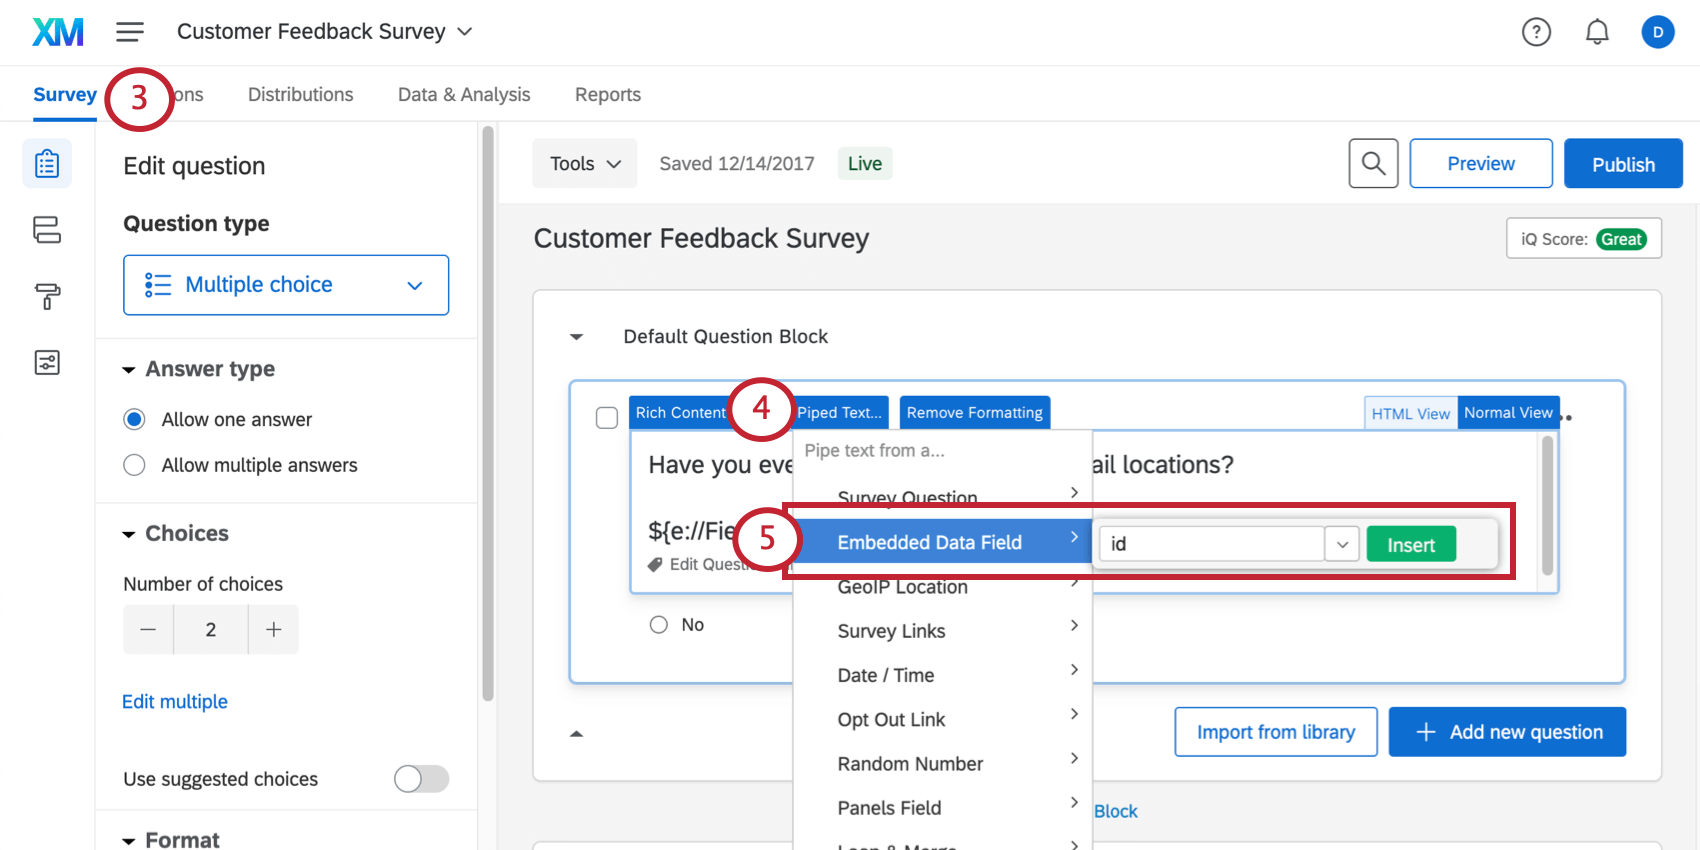Open the Survey builder clipboard icon
Screen dimensions: 1700x850
[x=47, y=164]
